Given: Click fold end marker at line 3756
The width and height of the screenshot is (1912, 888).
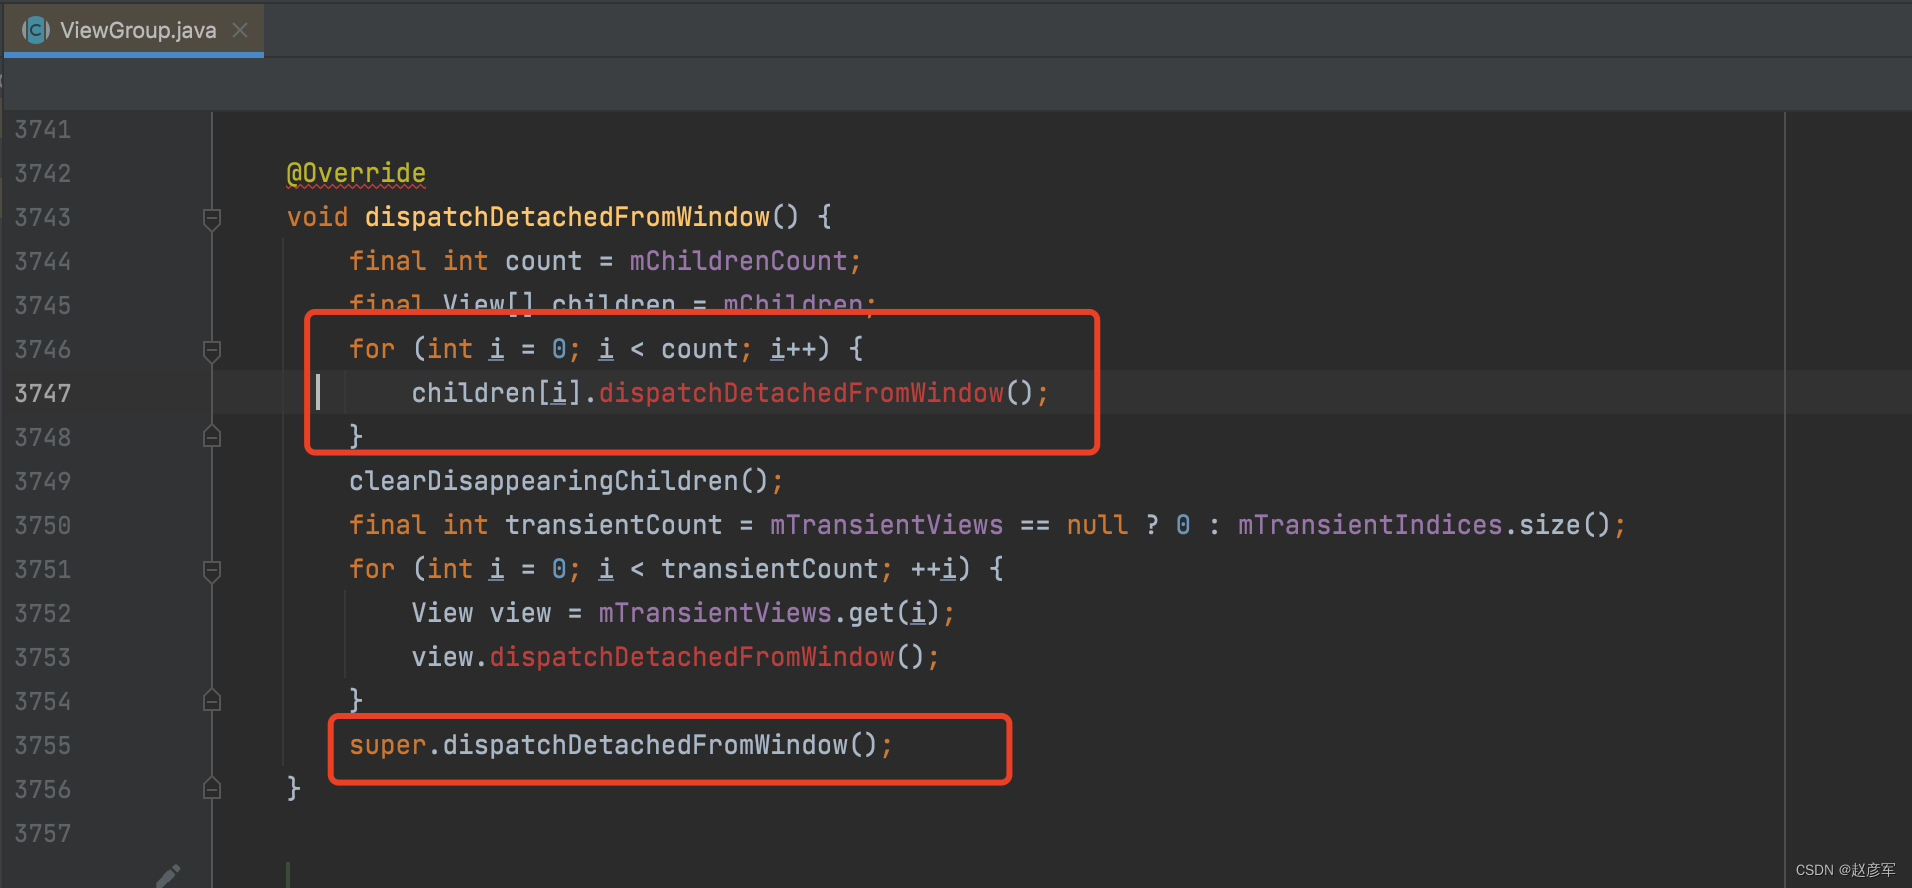Looking at the screenshot, I should [212, 789].
